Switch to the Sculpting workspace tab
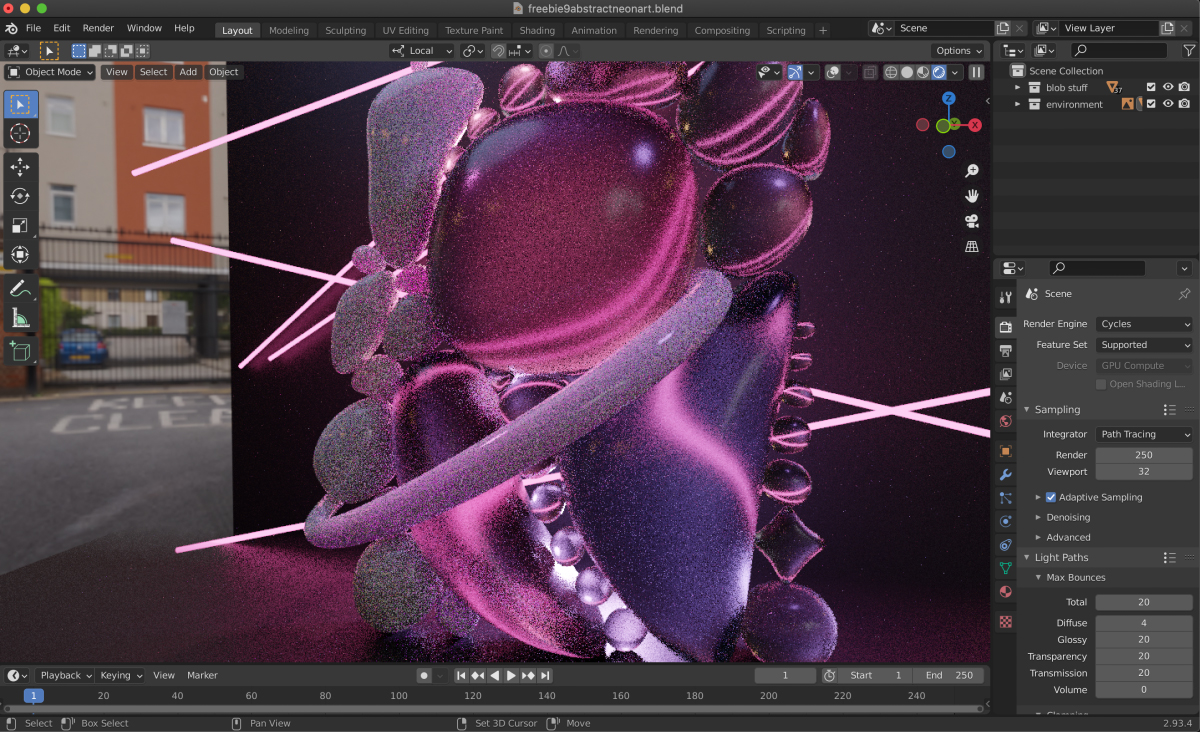This screenshot has width=1200, height=732. (345, 30)
